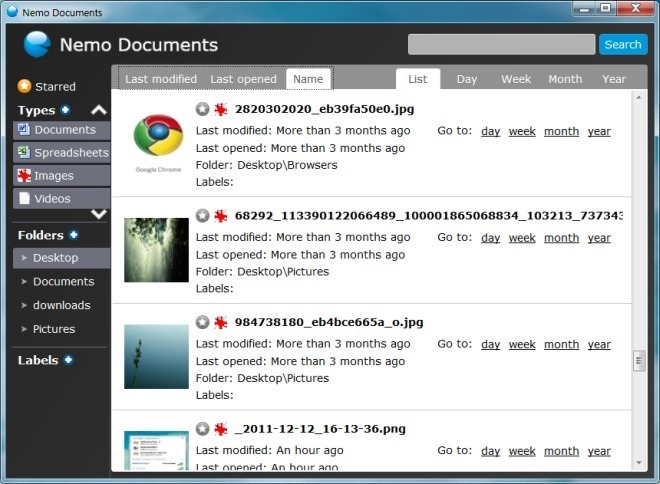Add a new label with plus icon
This screenshot has width=660, height=484.
[x=68, y=360]
